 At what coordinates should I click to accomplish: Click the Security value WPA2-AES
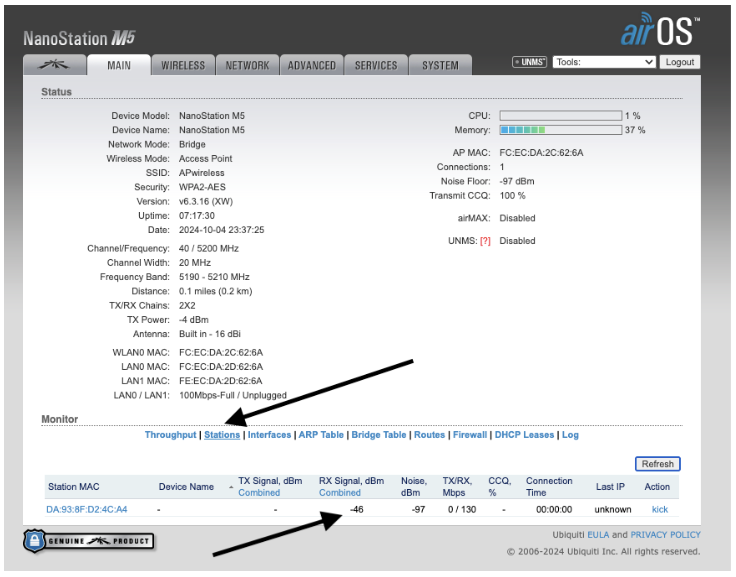tap(202, 187)
